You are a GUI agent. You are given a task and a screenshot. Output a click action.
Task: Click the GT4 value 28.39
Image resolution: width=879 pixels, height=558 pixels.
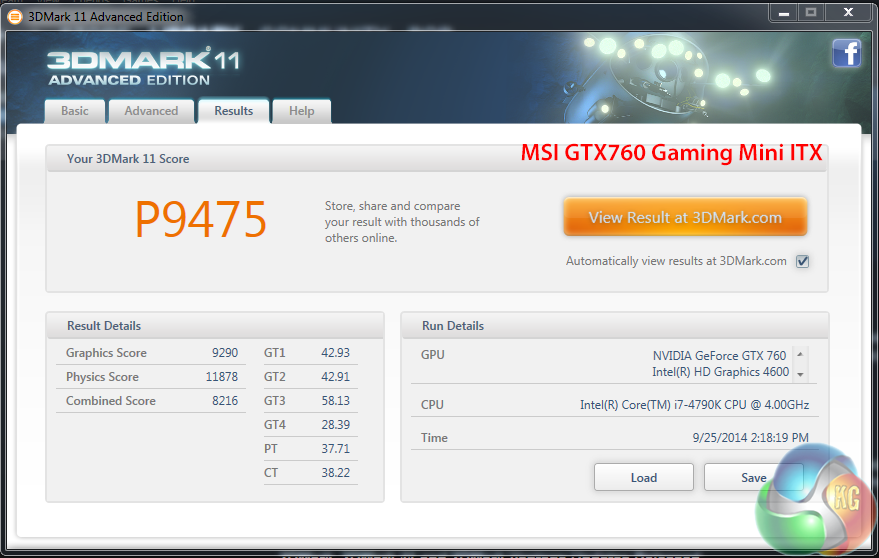tap(335, 425)
